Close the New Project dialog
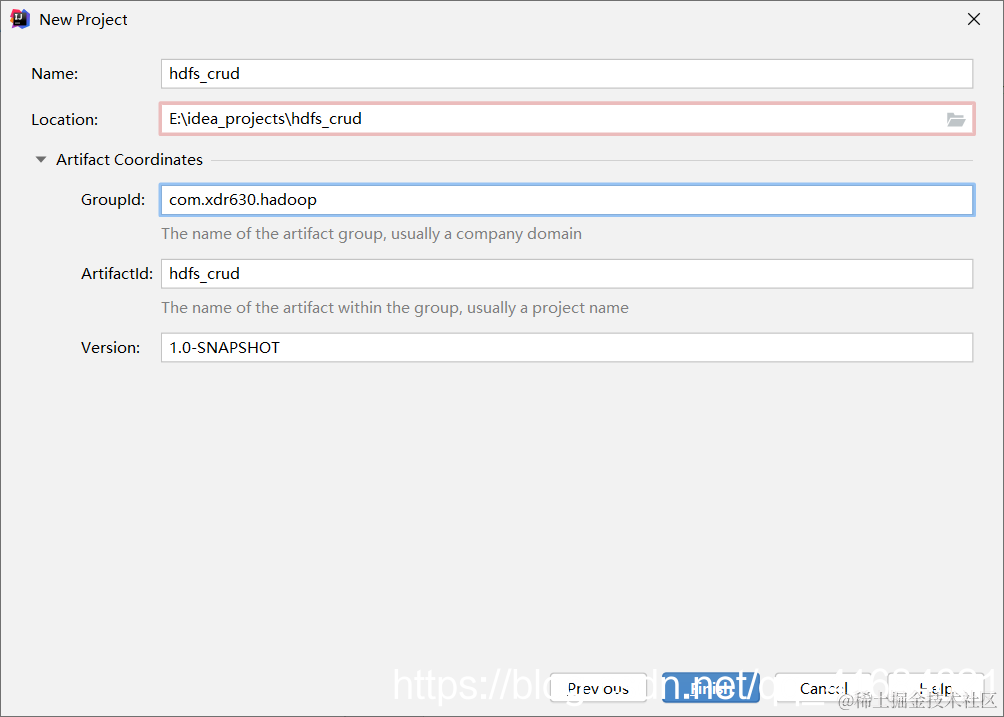 tap(973, 19)
